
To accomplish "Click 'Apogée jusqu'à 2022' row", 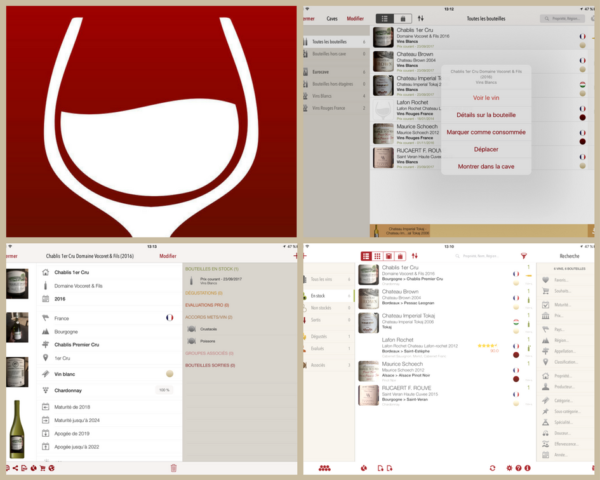I will (108, 447).
